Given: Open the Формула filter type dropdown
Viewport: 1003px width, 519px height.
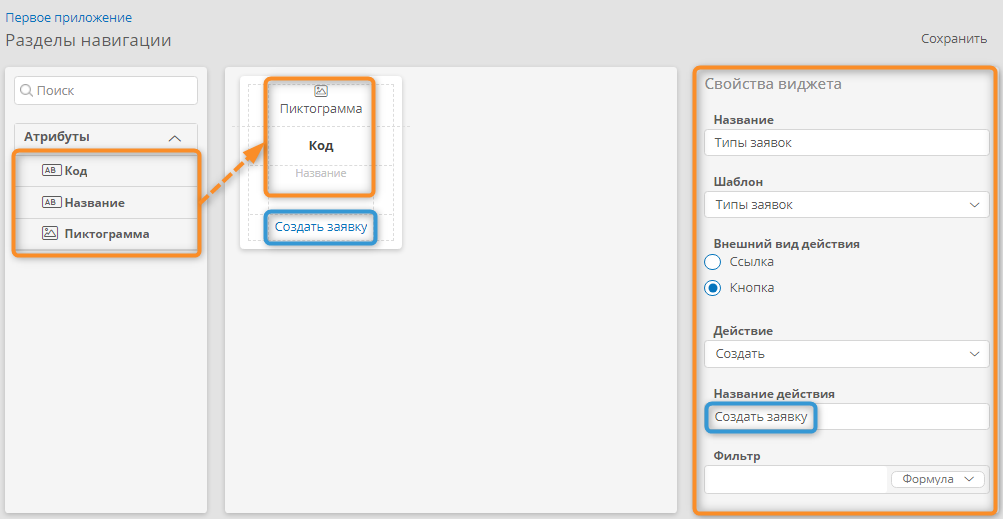Looking at the screenshot, I should pyautogui.click(x=937, y=480).
